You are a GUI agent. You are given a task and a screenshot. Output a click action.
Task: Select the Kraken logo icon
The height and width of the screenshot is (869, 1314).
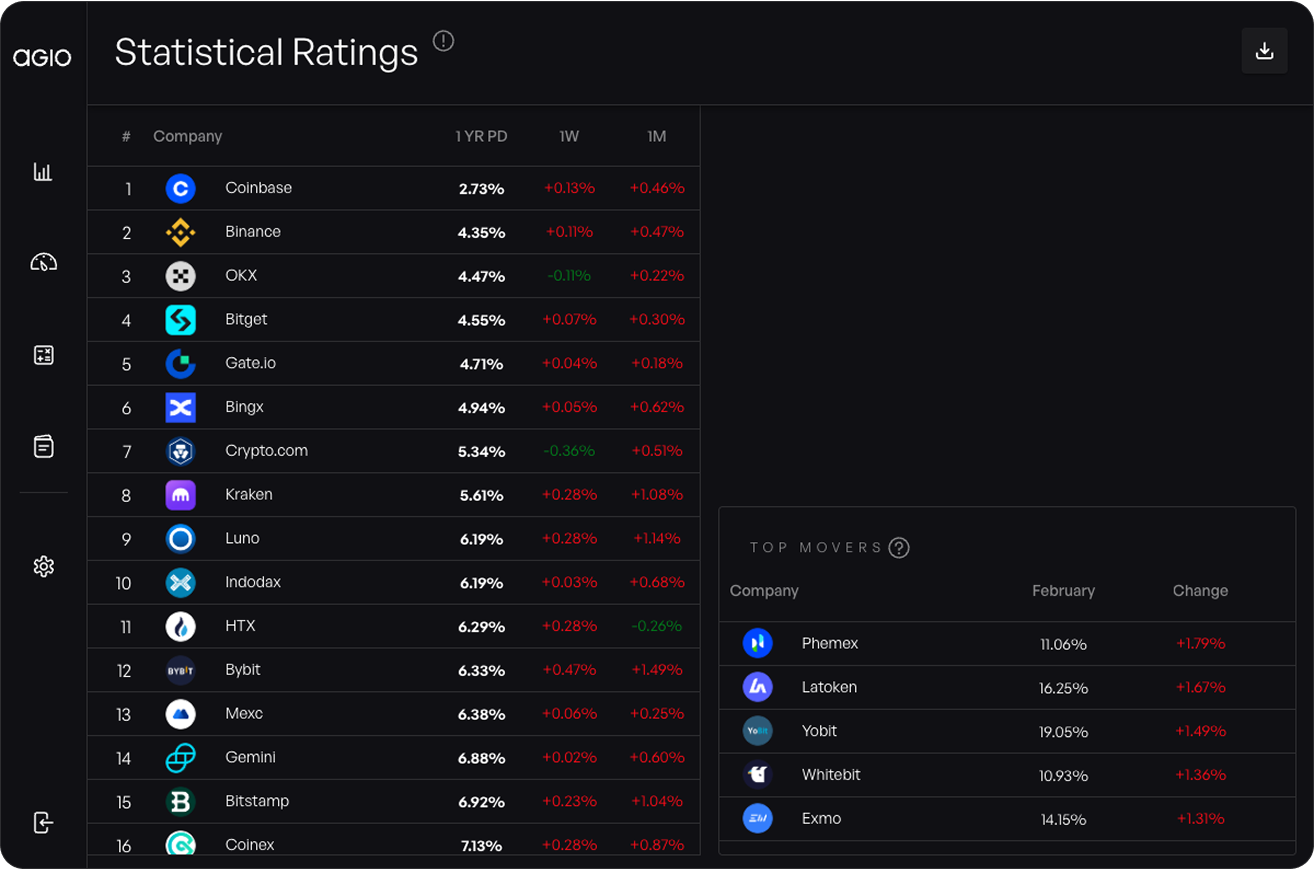181,494
